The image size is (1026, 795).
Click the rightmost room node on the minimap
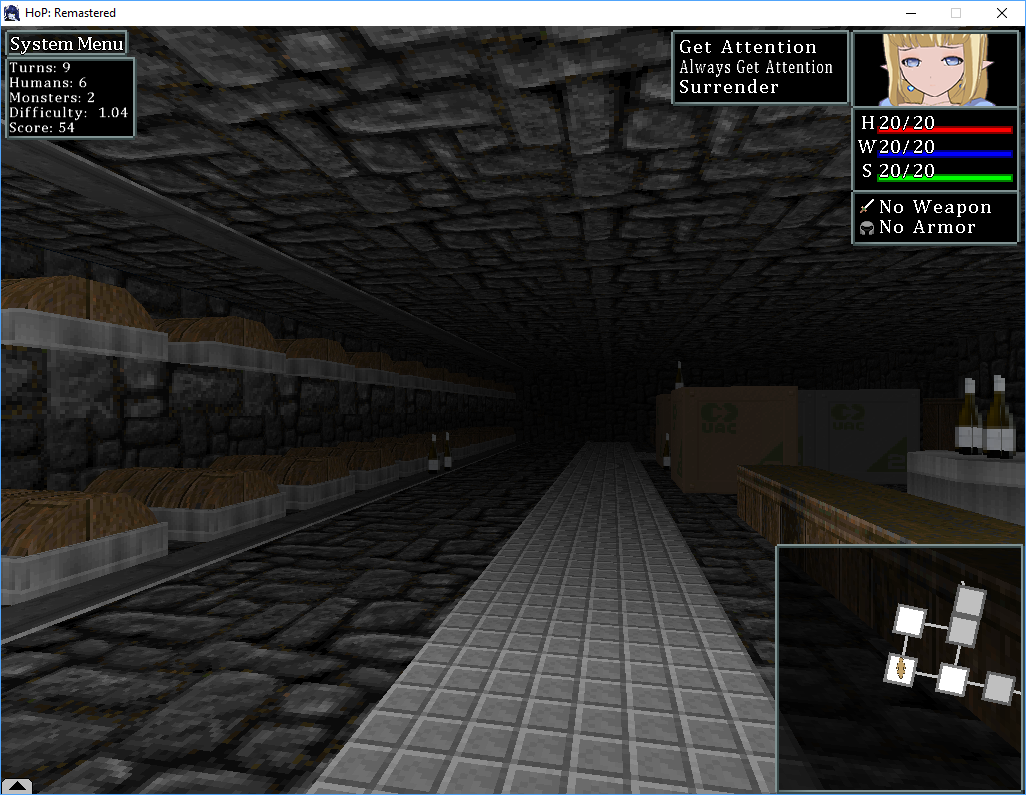click(996, 687)
